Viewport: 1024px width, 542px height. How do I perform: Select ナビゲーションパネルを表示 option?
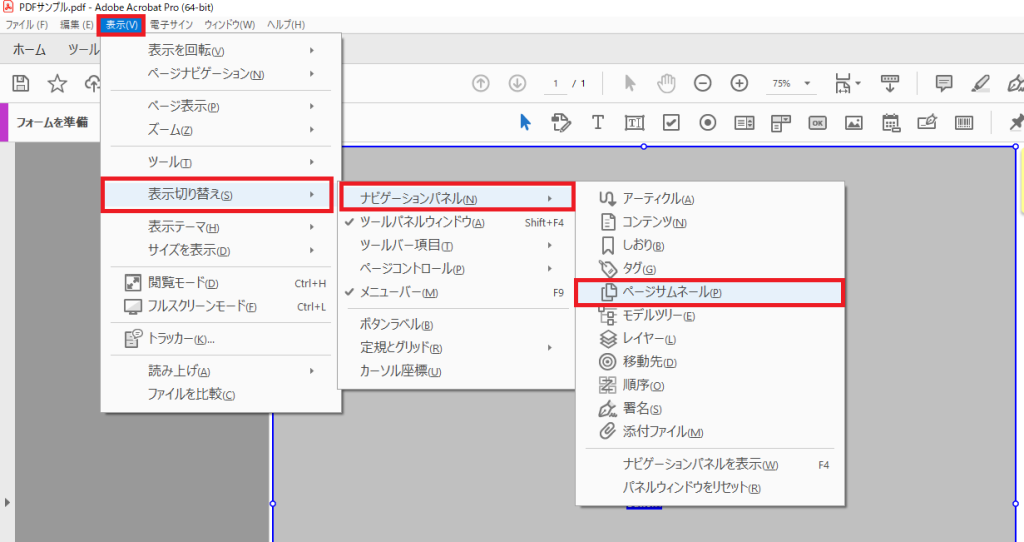709,465
